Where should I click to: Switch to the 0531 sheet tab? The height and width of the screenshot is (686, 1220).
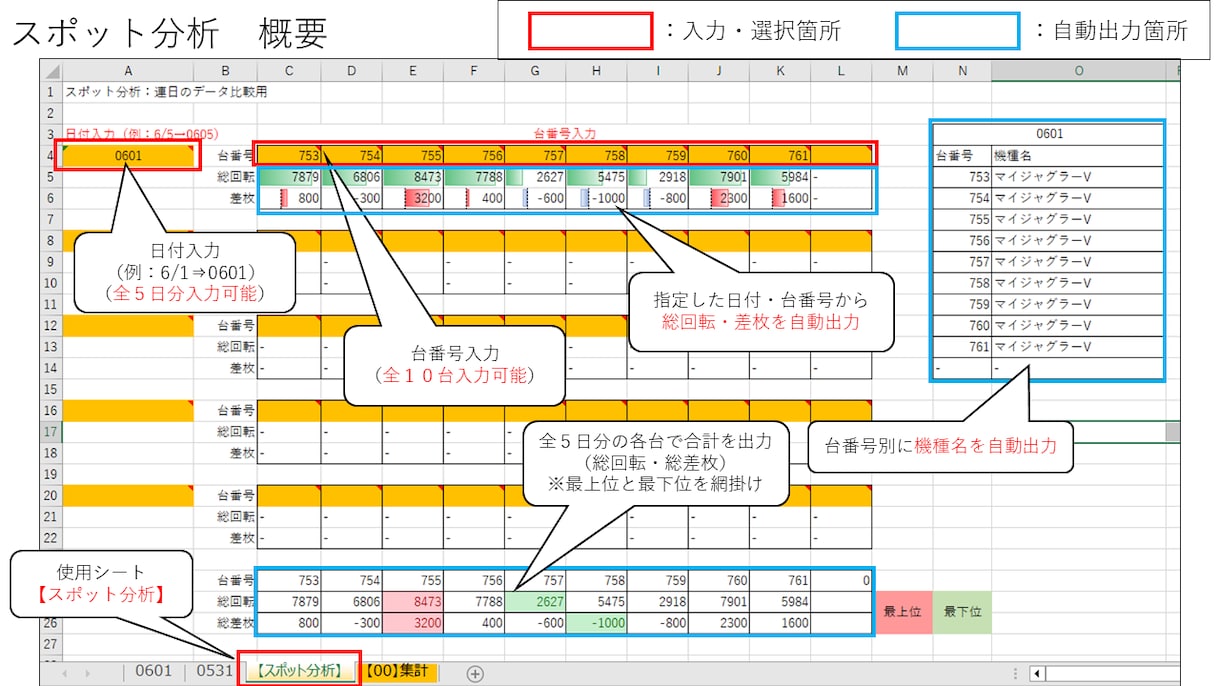[x=214, y=671]
